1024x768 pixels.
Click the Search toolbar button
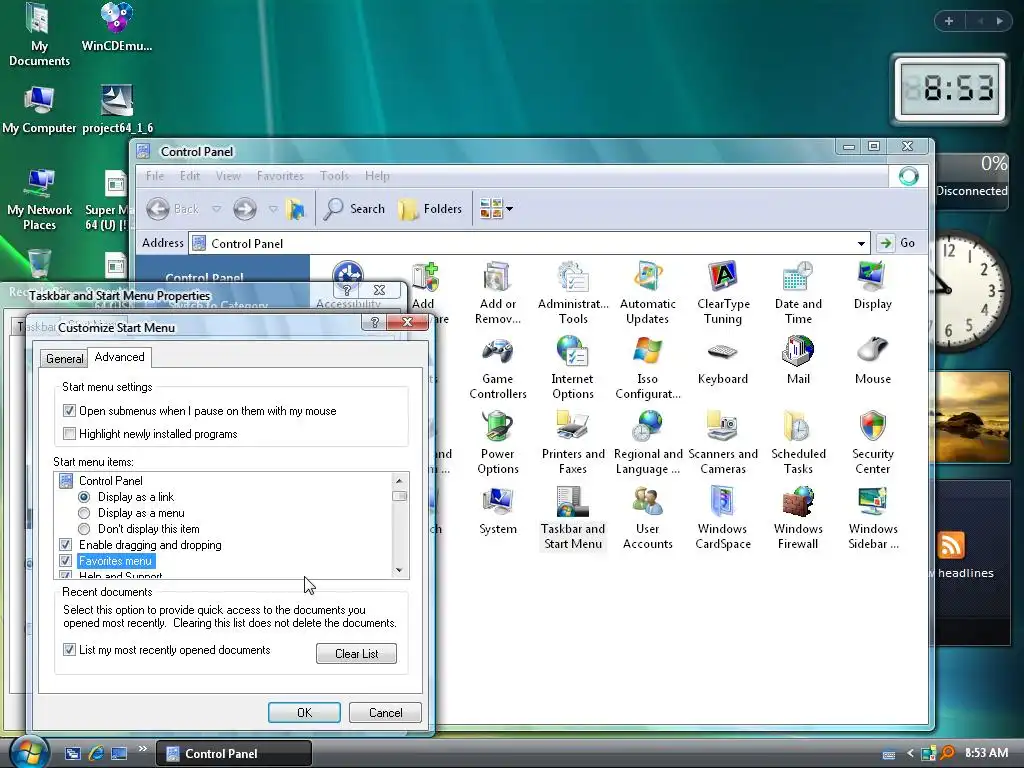tap(355, 209)
